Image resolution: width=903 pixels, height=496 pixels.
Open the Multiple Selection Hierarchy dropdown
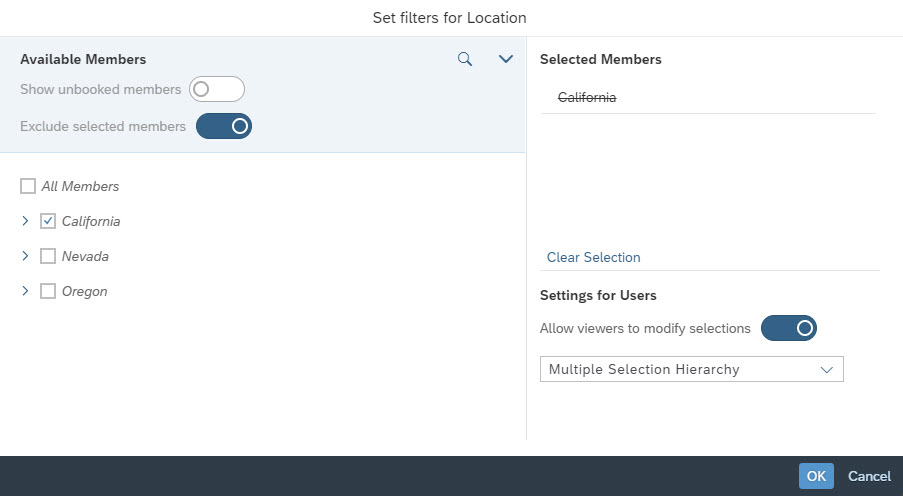click(x=692, y=369)
